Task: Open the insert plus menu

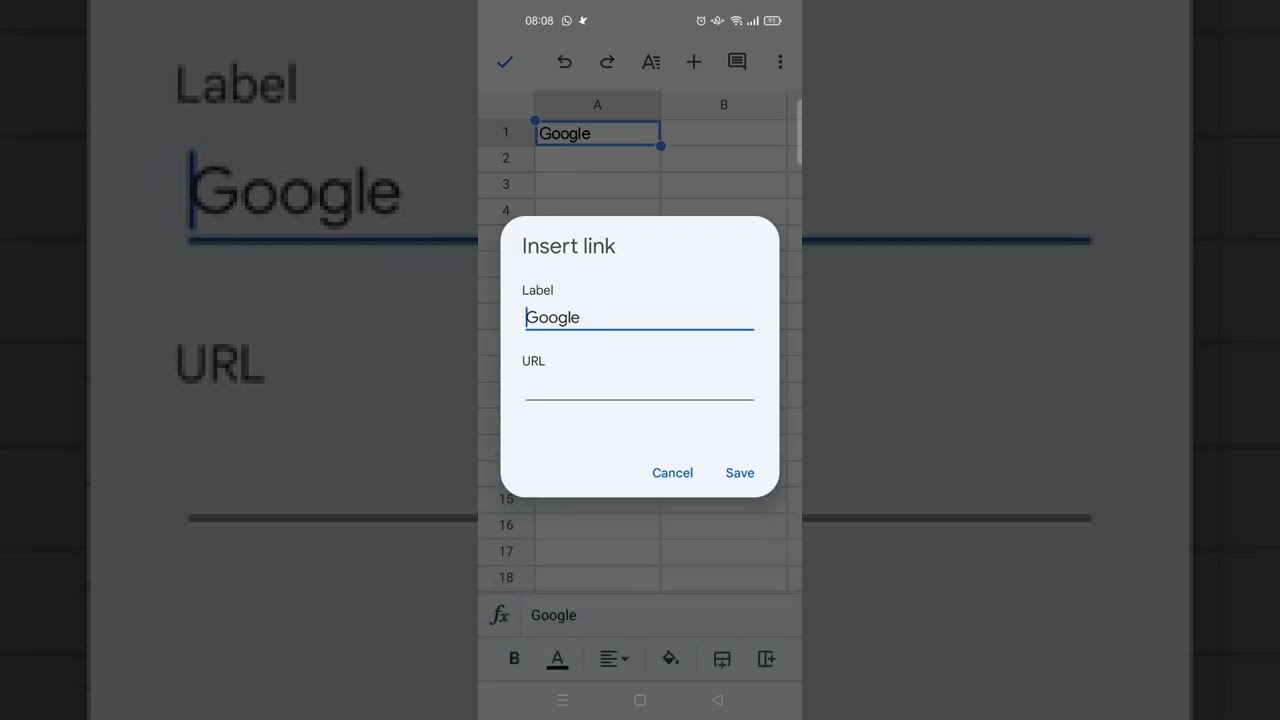Action: (x=693, y=62)
